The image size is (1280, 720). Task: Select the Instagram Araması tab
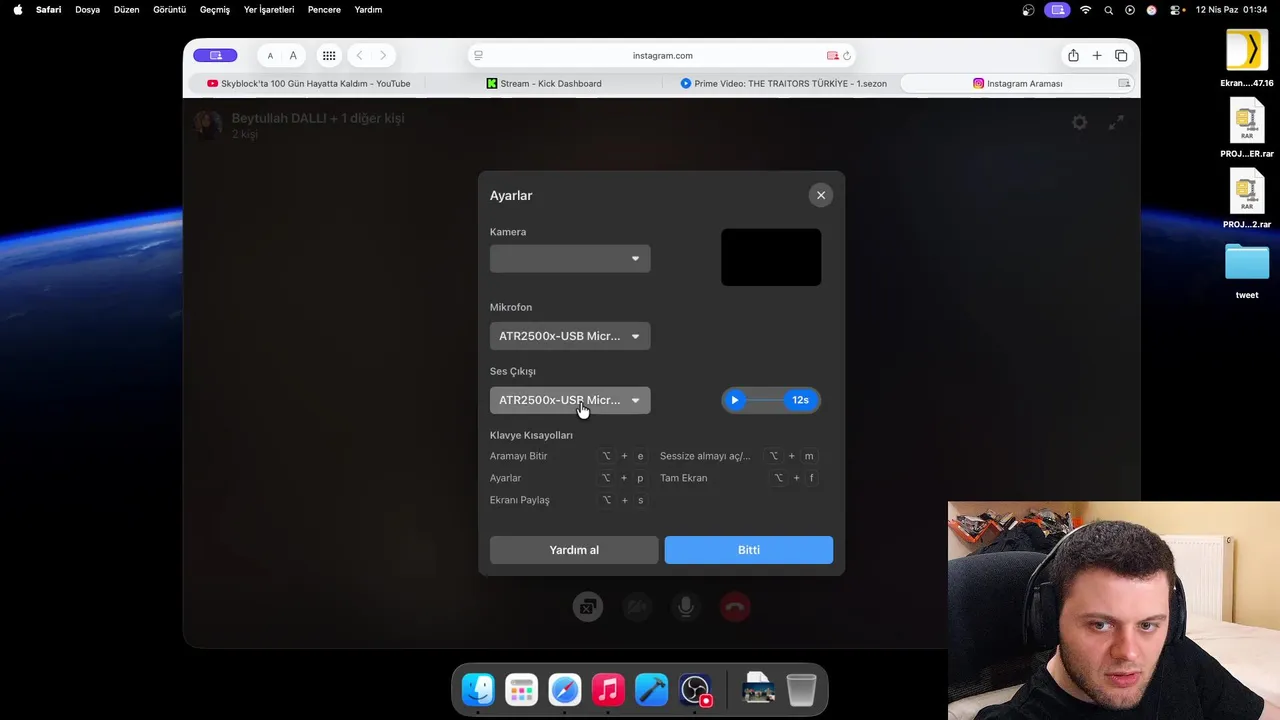tap(1018, 84)
